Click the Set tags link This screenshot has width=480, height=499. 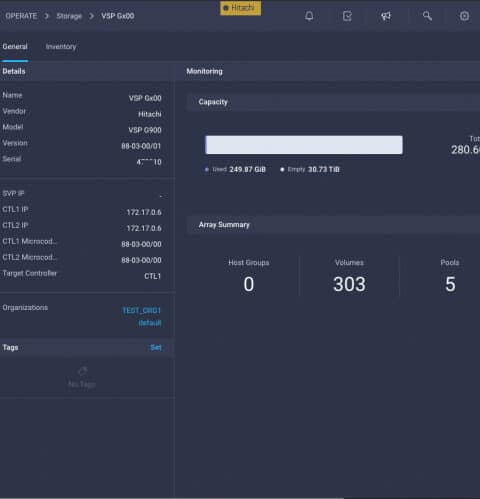pyautogui.click(x=156, y=348)
